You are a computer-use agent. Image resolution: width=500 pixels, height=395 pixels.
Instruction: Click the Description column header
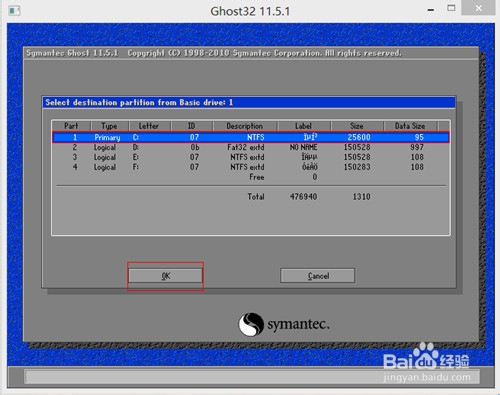coord(245,126)
